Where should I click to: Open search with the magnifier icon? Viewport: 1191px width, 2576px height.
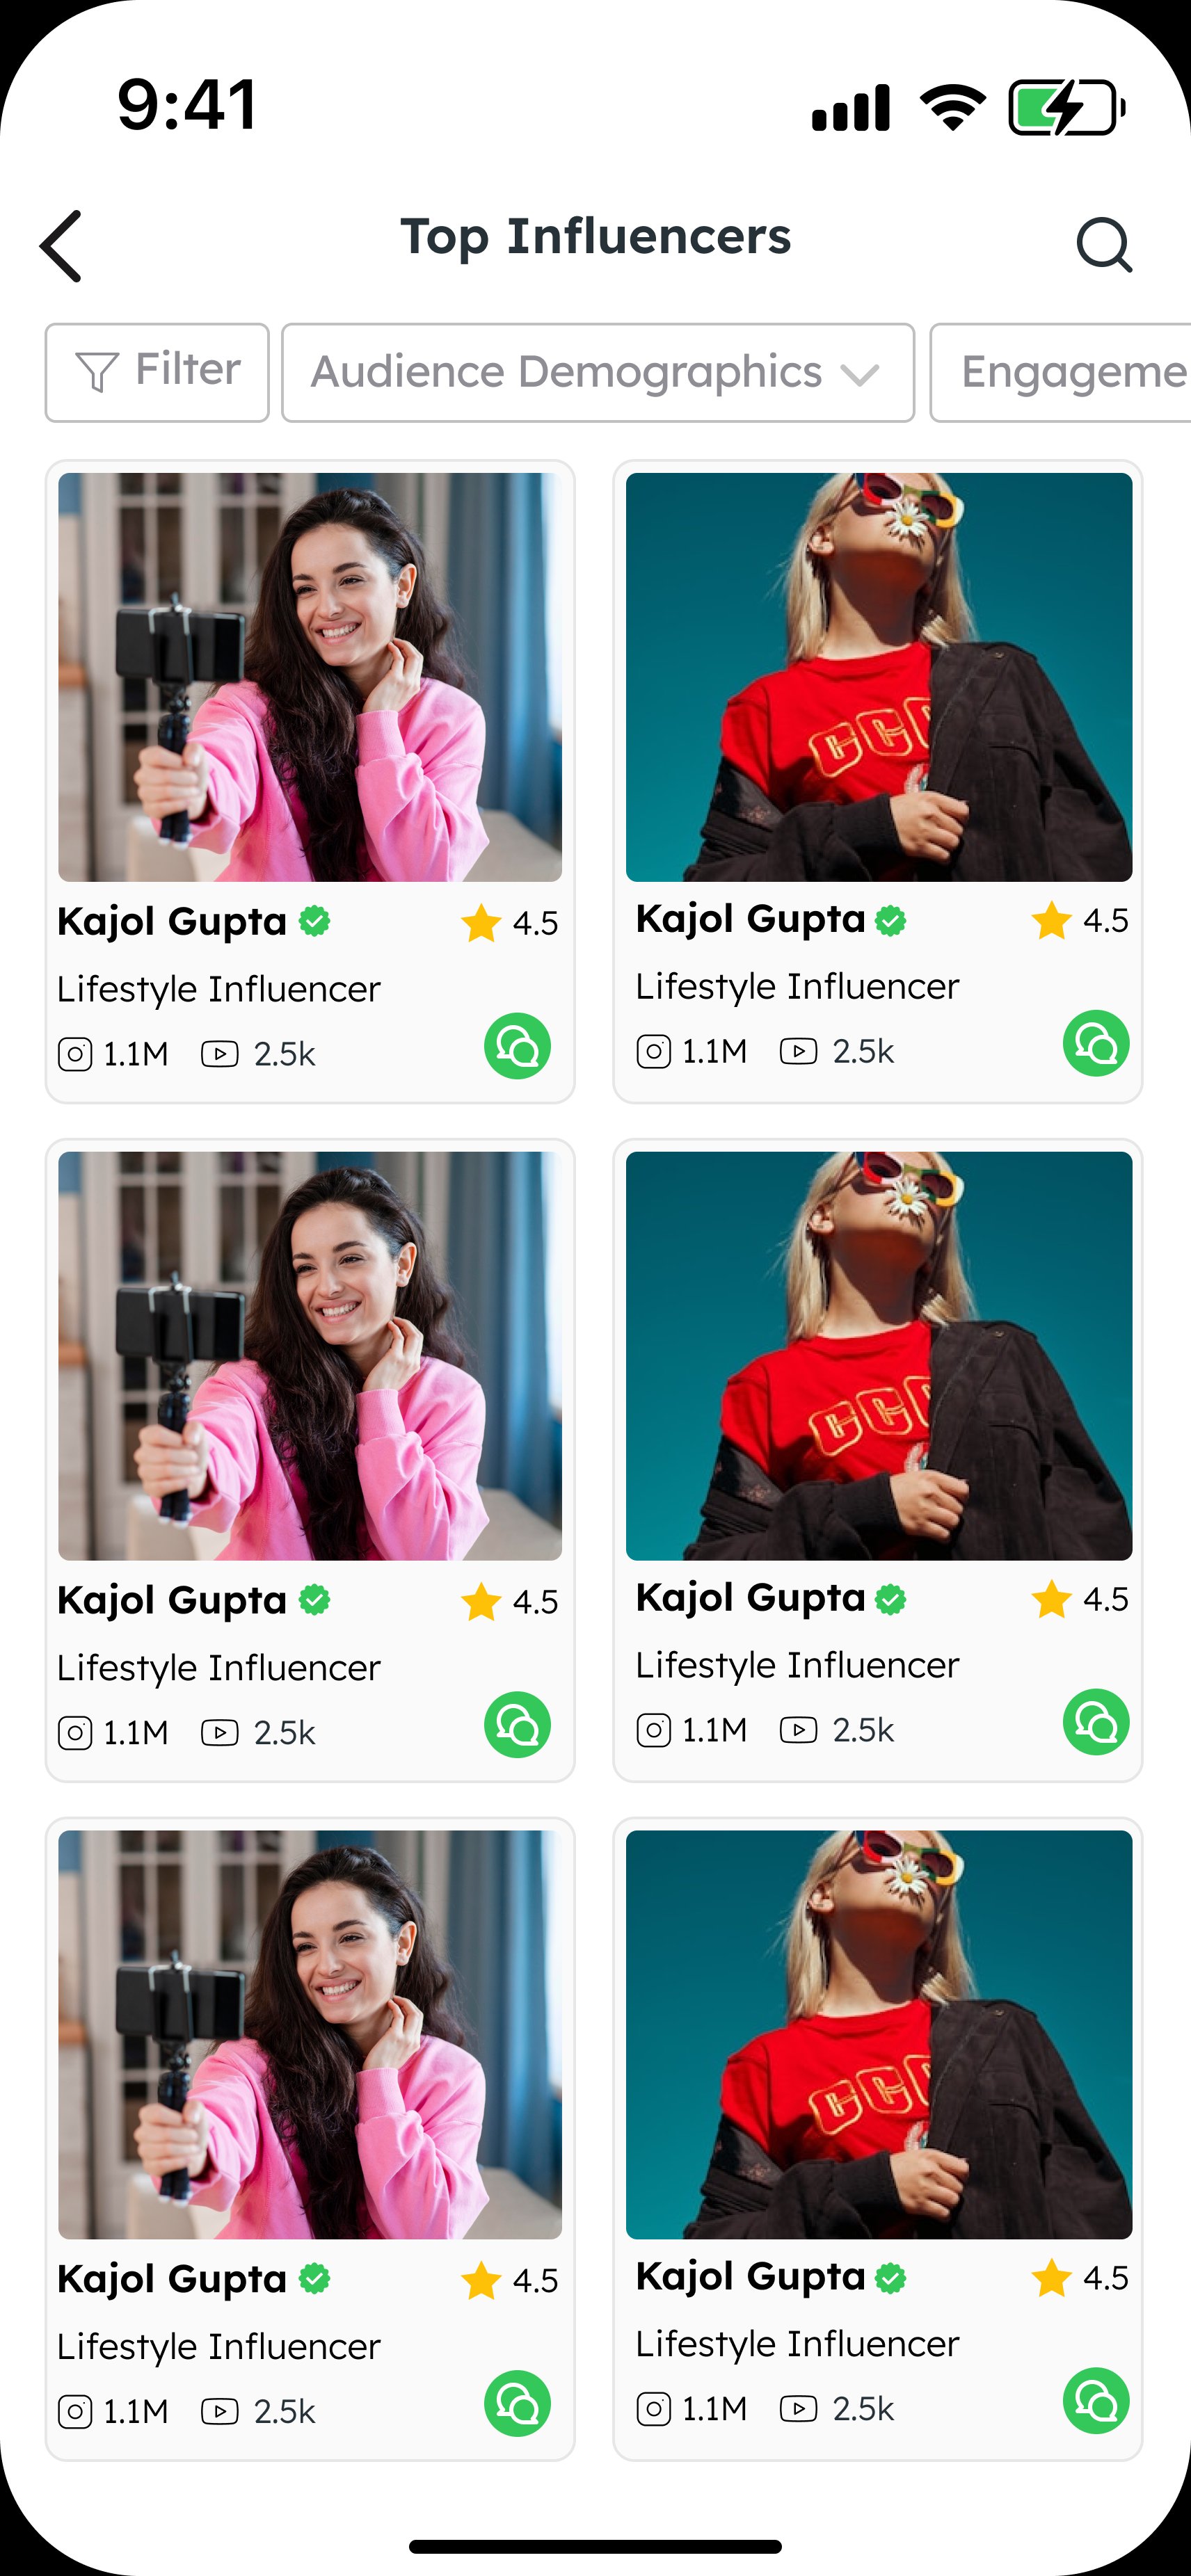point(1104,245)
